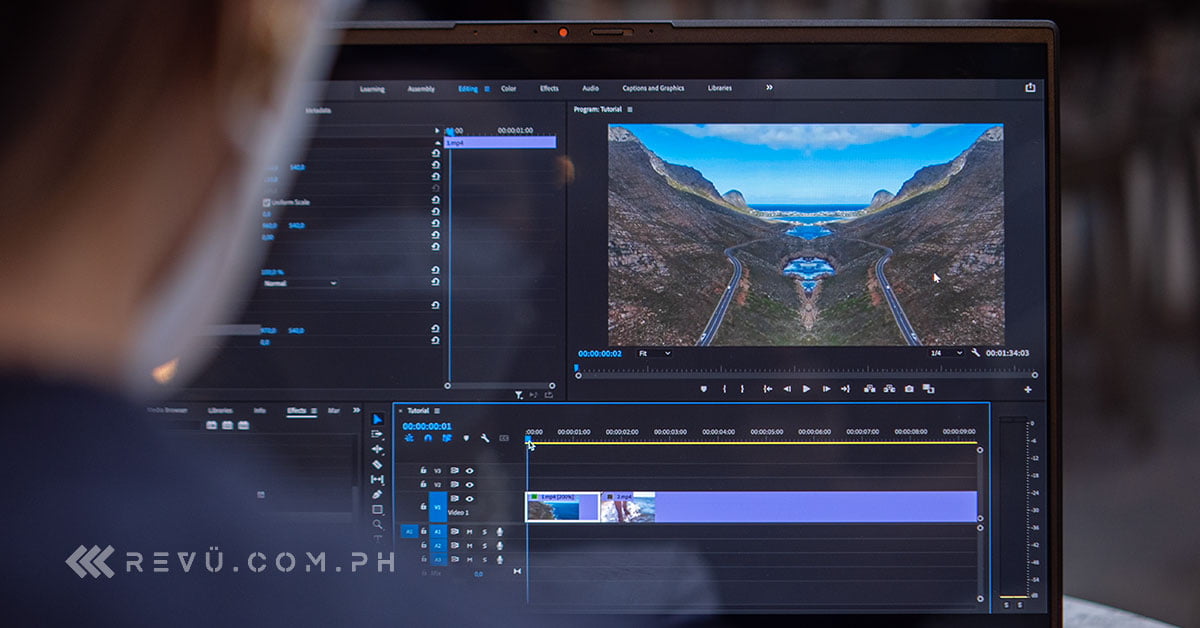Solo audio track A2
This screenshot has height=628, width=1200.
(x=484, y=546)
